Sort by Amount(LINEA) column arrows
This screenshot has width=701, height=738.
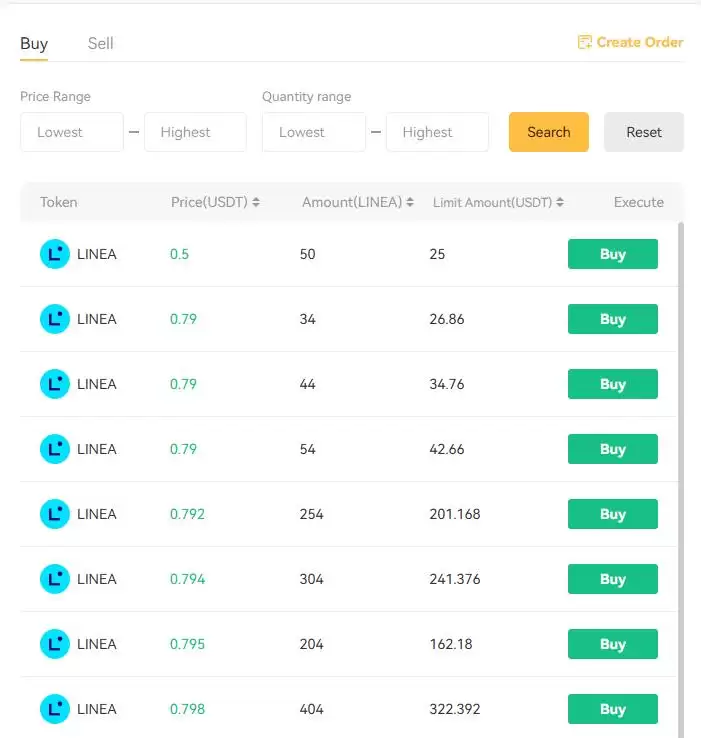(410, 202)
